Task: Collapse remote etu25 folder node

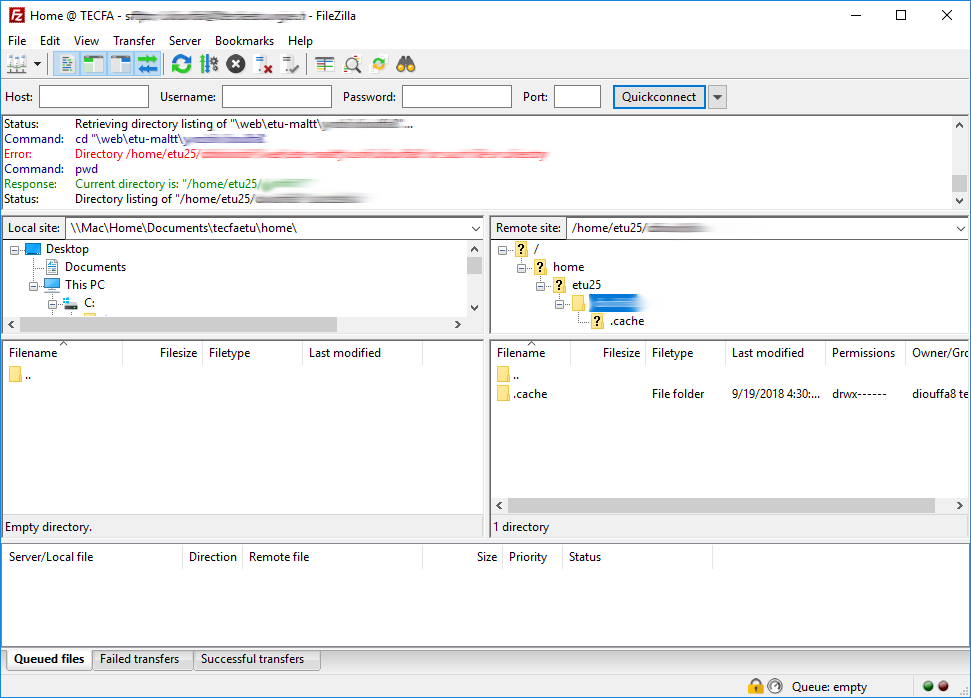Action: click(x=541, y=286)
